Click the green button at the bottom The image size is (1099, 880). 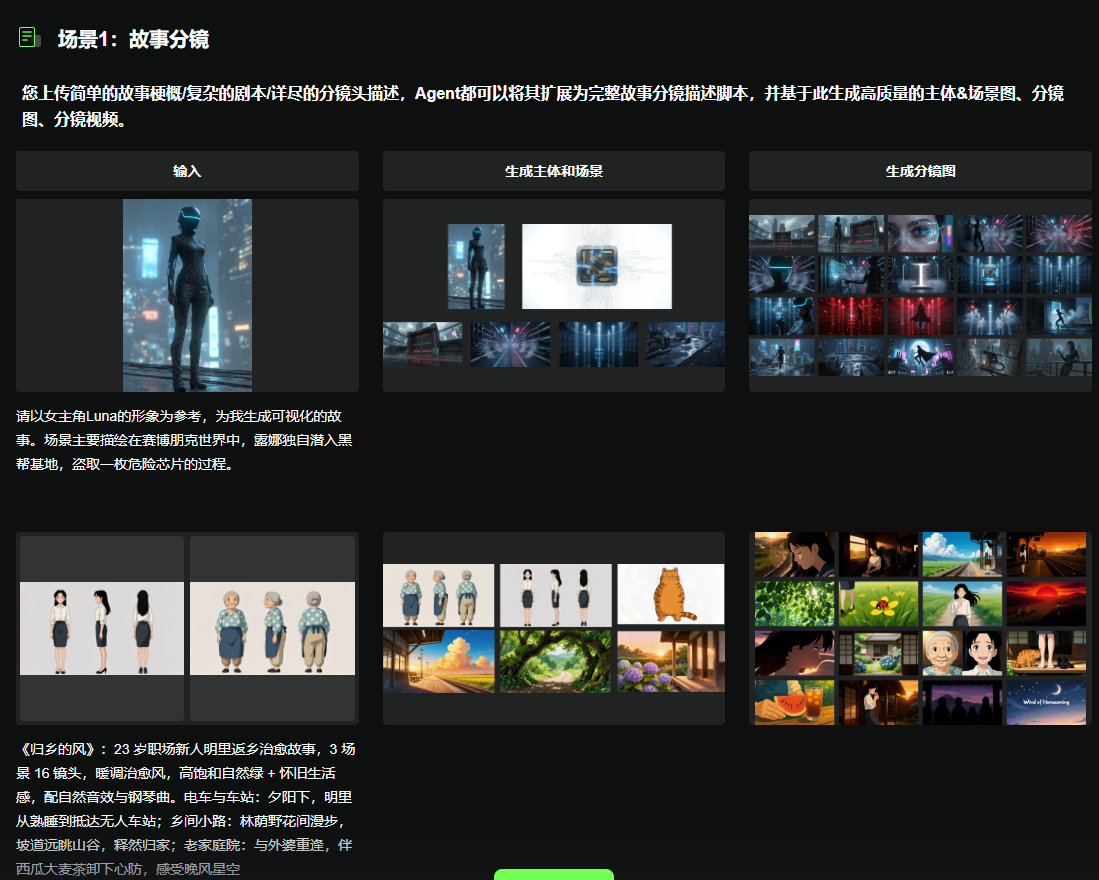pyautogui.click(x=553, y=874)
